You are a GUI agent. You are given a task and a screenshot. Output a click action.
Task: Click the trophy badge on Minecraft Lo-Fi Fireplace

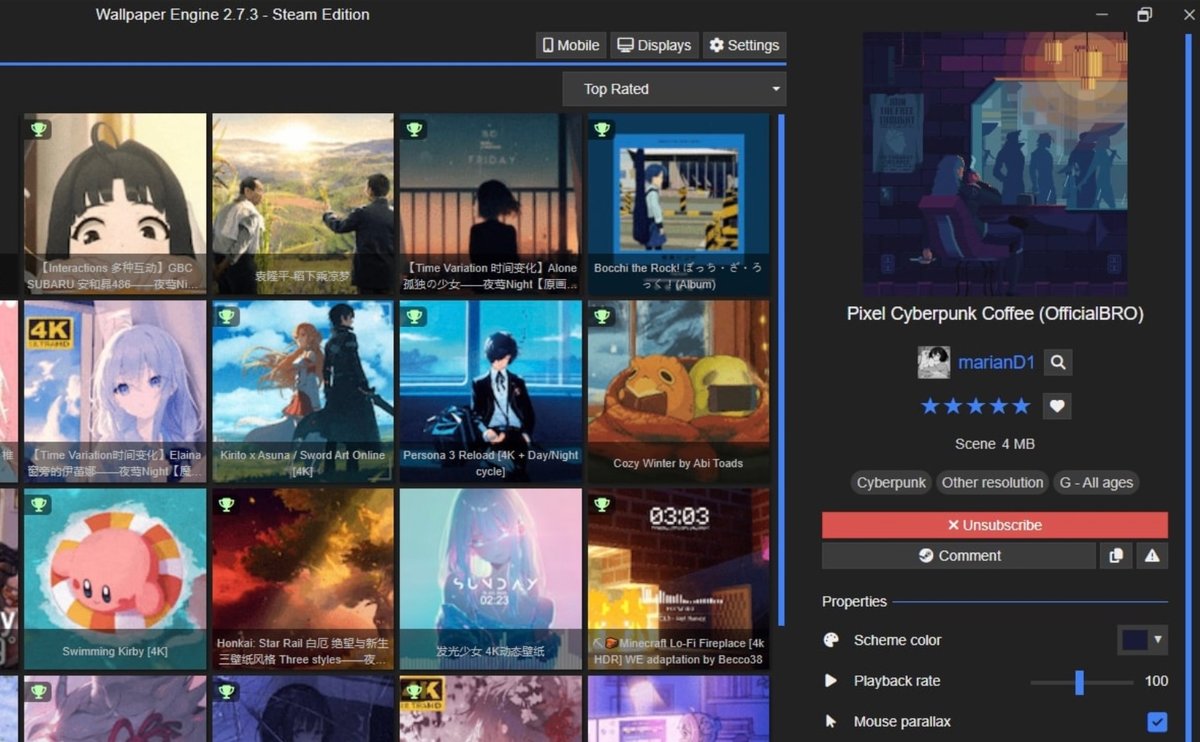[x=602, y=504]
